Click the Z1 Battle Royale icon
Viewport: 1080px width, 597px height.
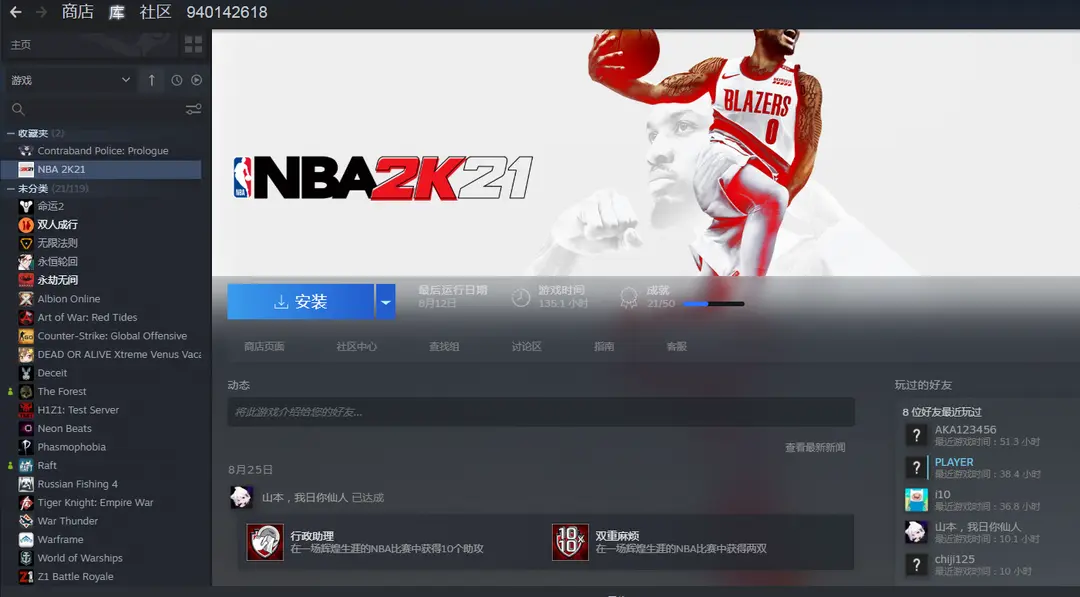coord(25,577)
